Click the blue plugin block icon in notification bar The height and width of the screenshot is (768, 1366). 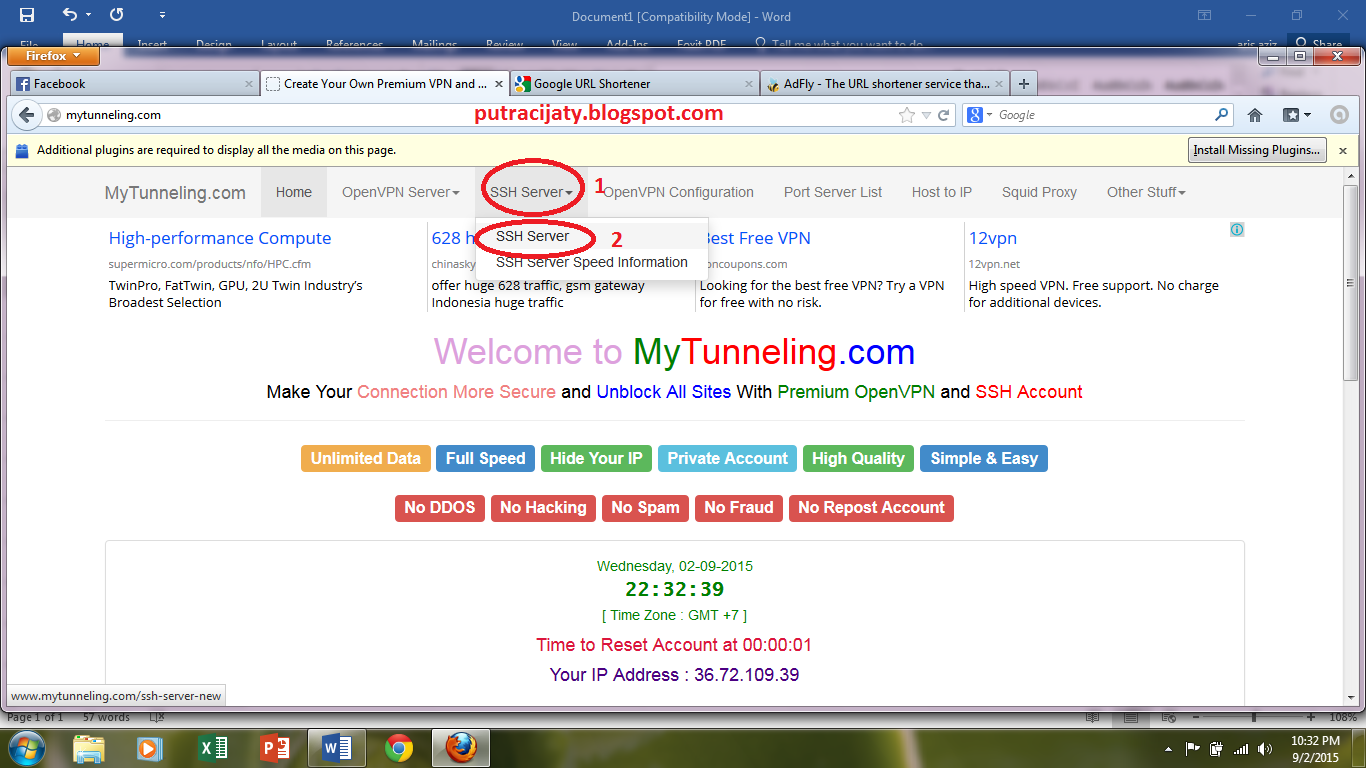click(22, 150)
